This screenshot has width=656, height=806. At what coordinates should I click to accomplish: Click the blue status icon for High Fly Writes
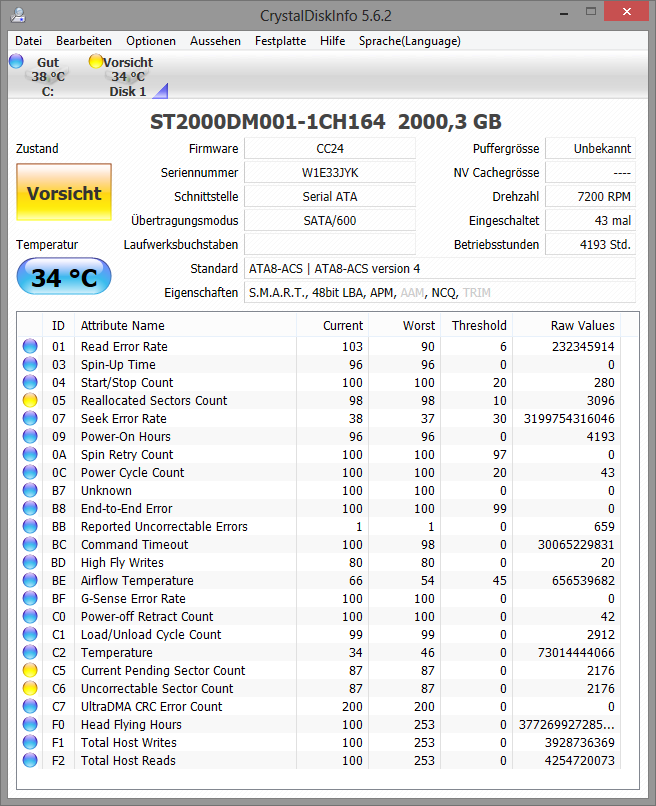(30, 562)
